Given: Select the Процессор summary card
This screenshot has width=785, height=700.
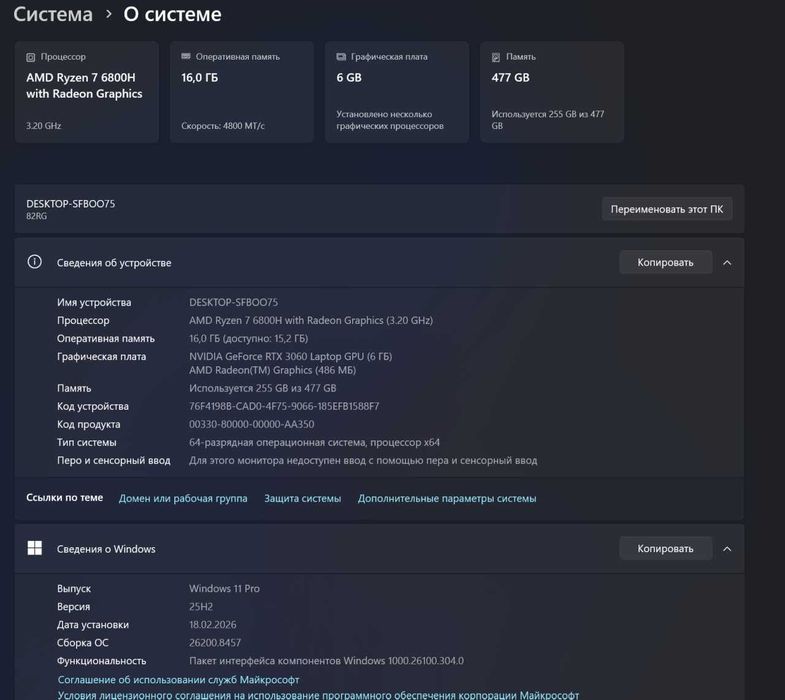Looking at the screenshot, I should (87, 92).
